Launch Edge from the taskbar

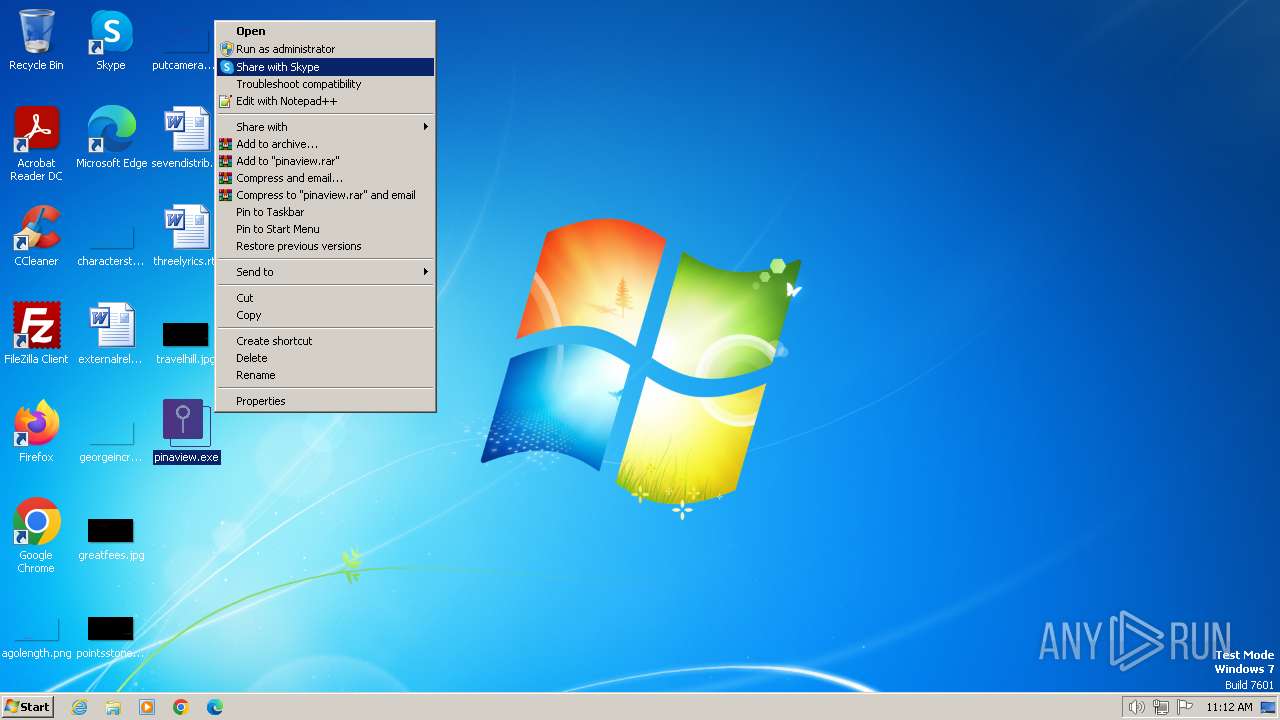[x=215, y=707]
